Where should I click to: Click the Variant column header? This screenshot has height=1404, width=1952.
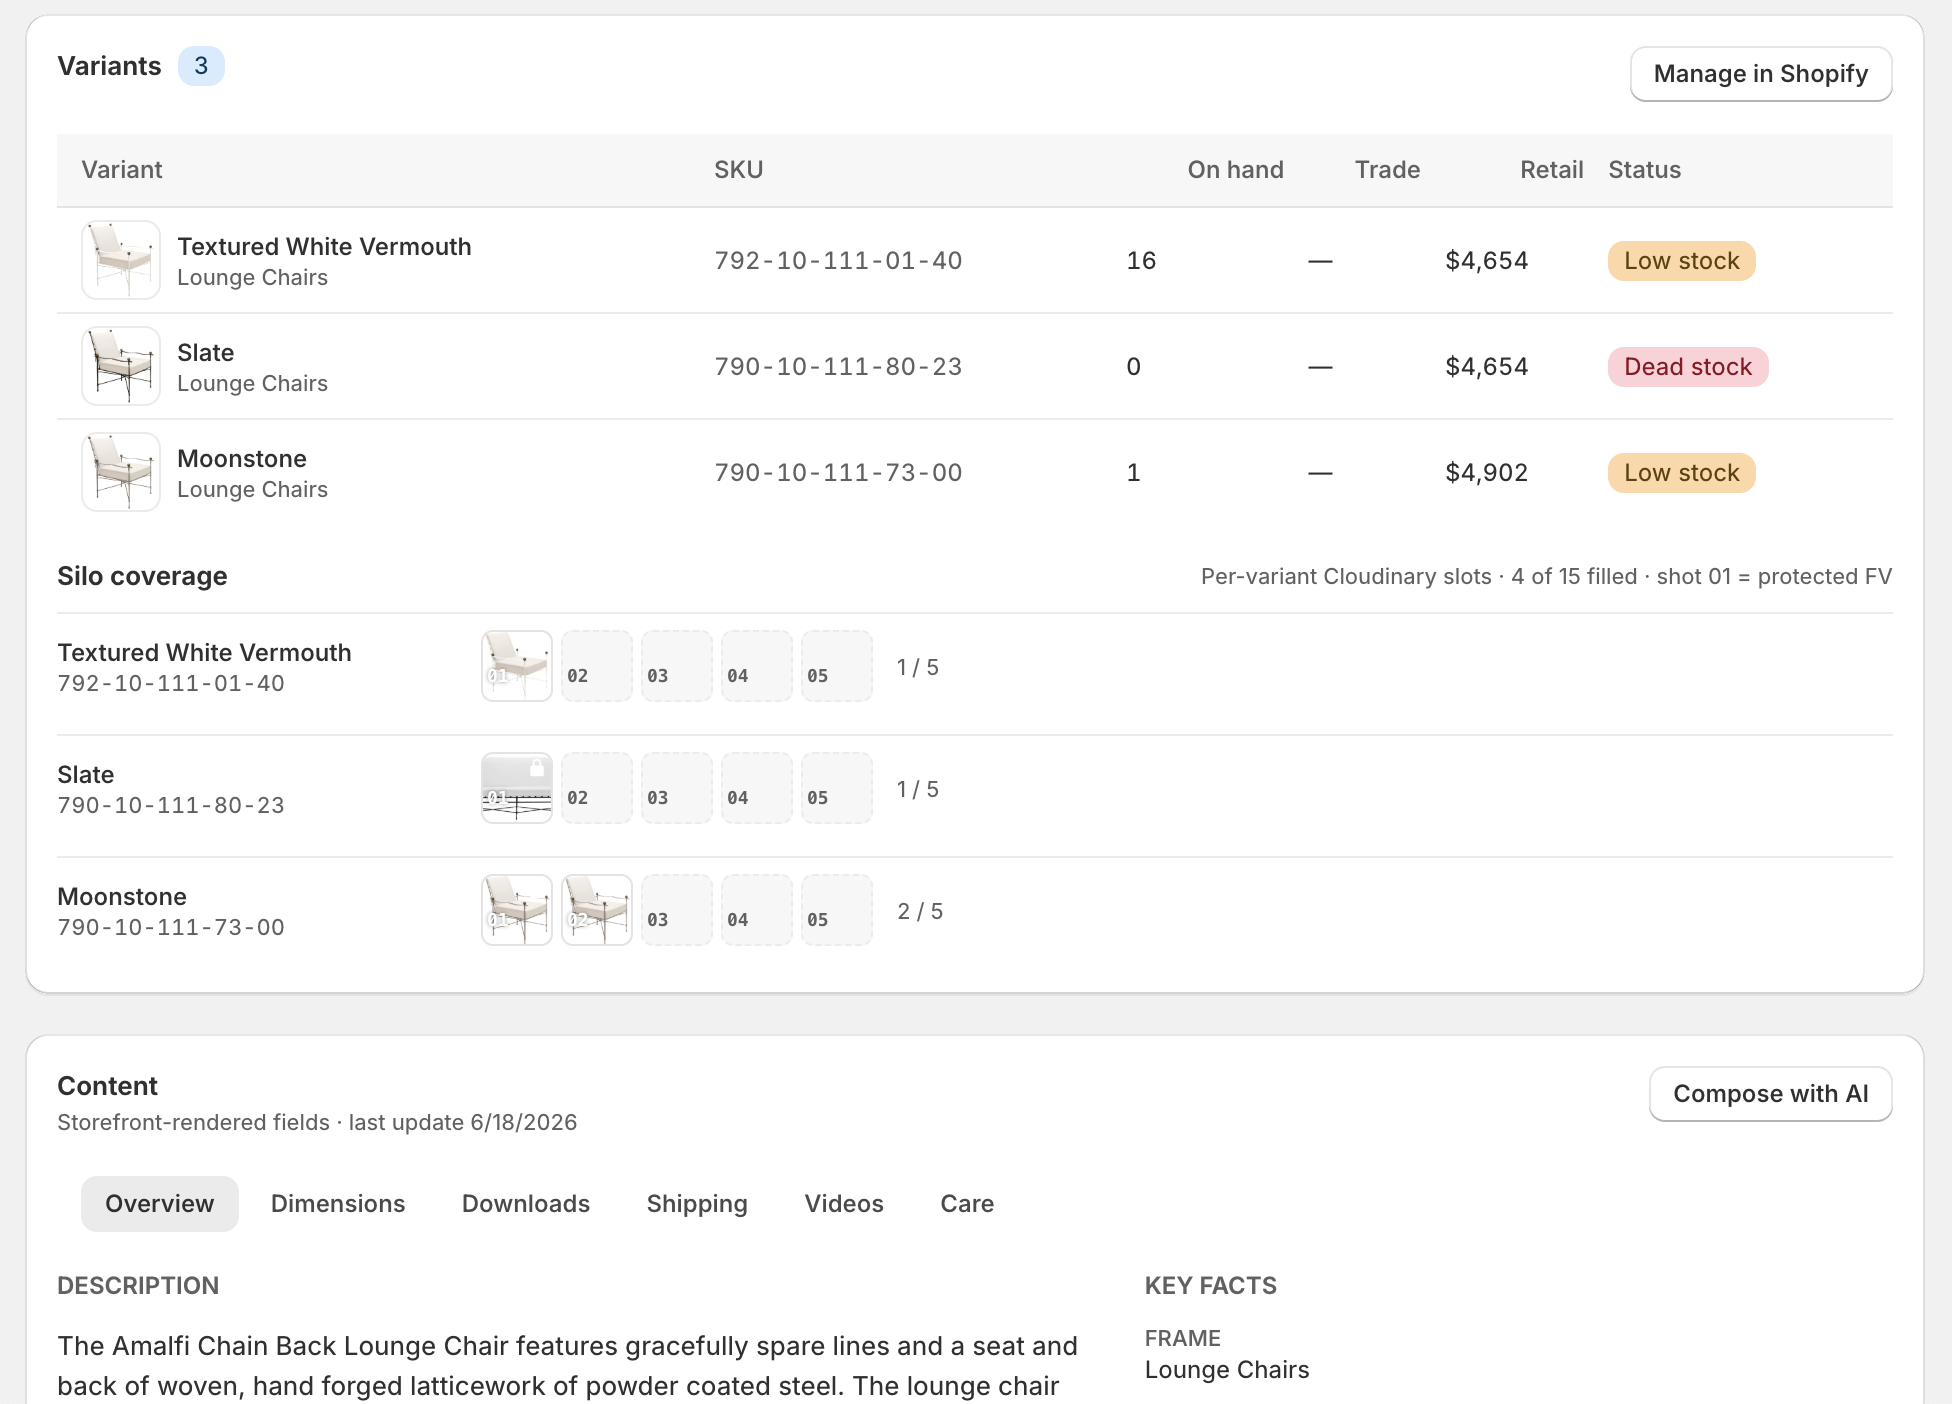click(122, 170)
